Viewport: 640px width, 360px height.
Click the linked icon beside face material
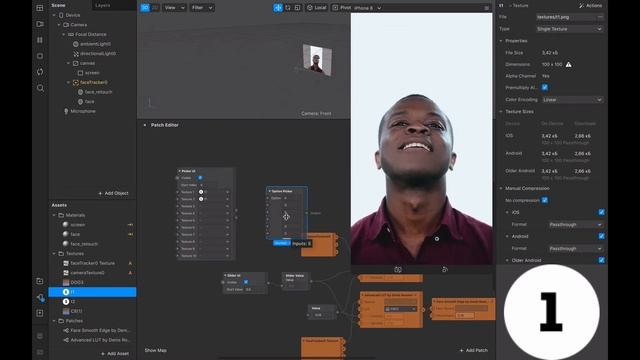pos(130,234)
